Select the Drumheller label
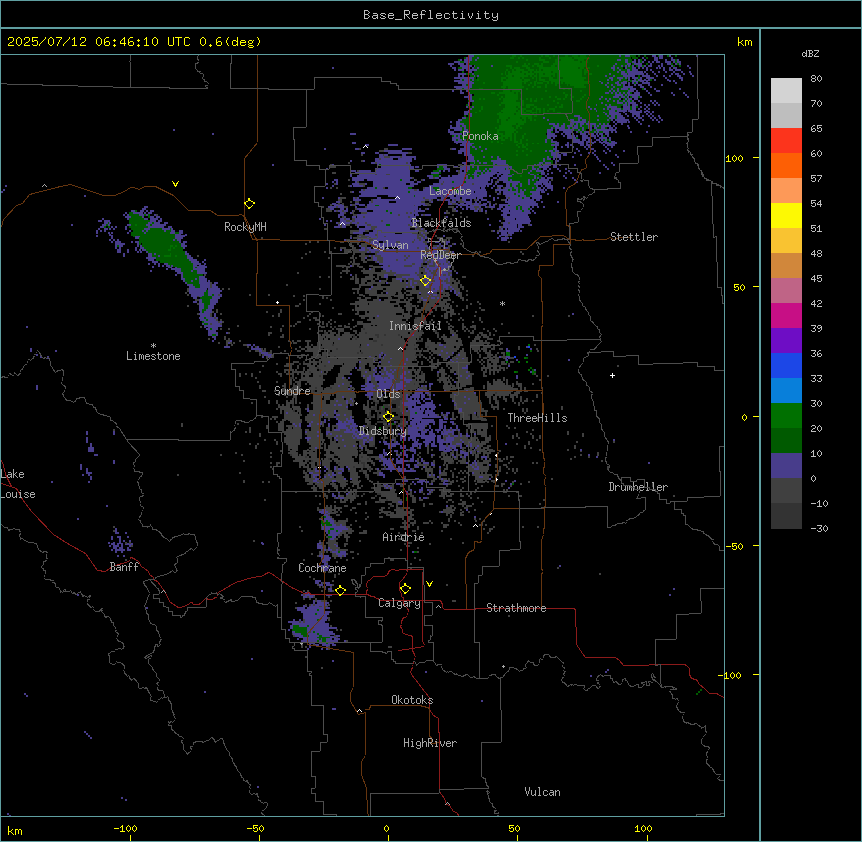 tap(638, 487)
